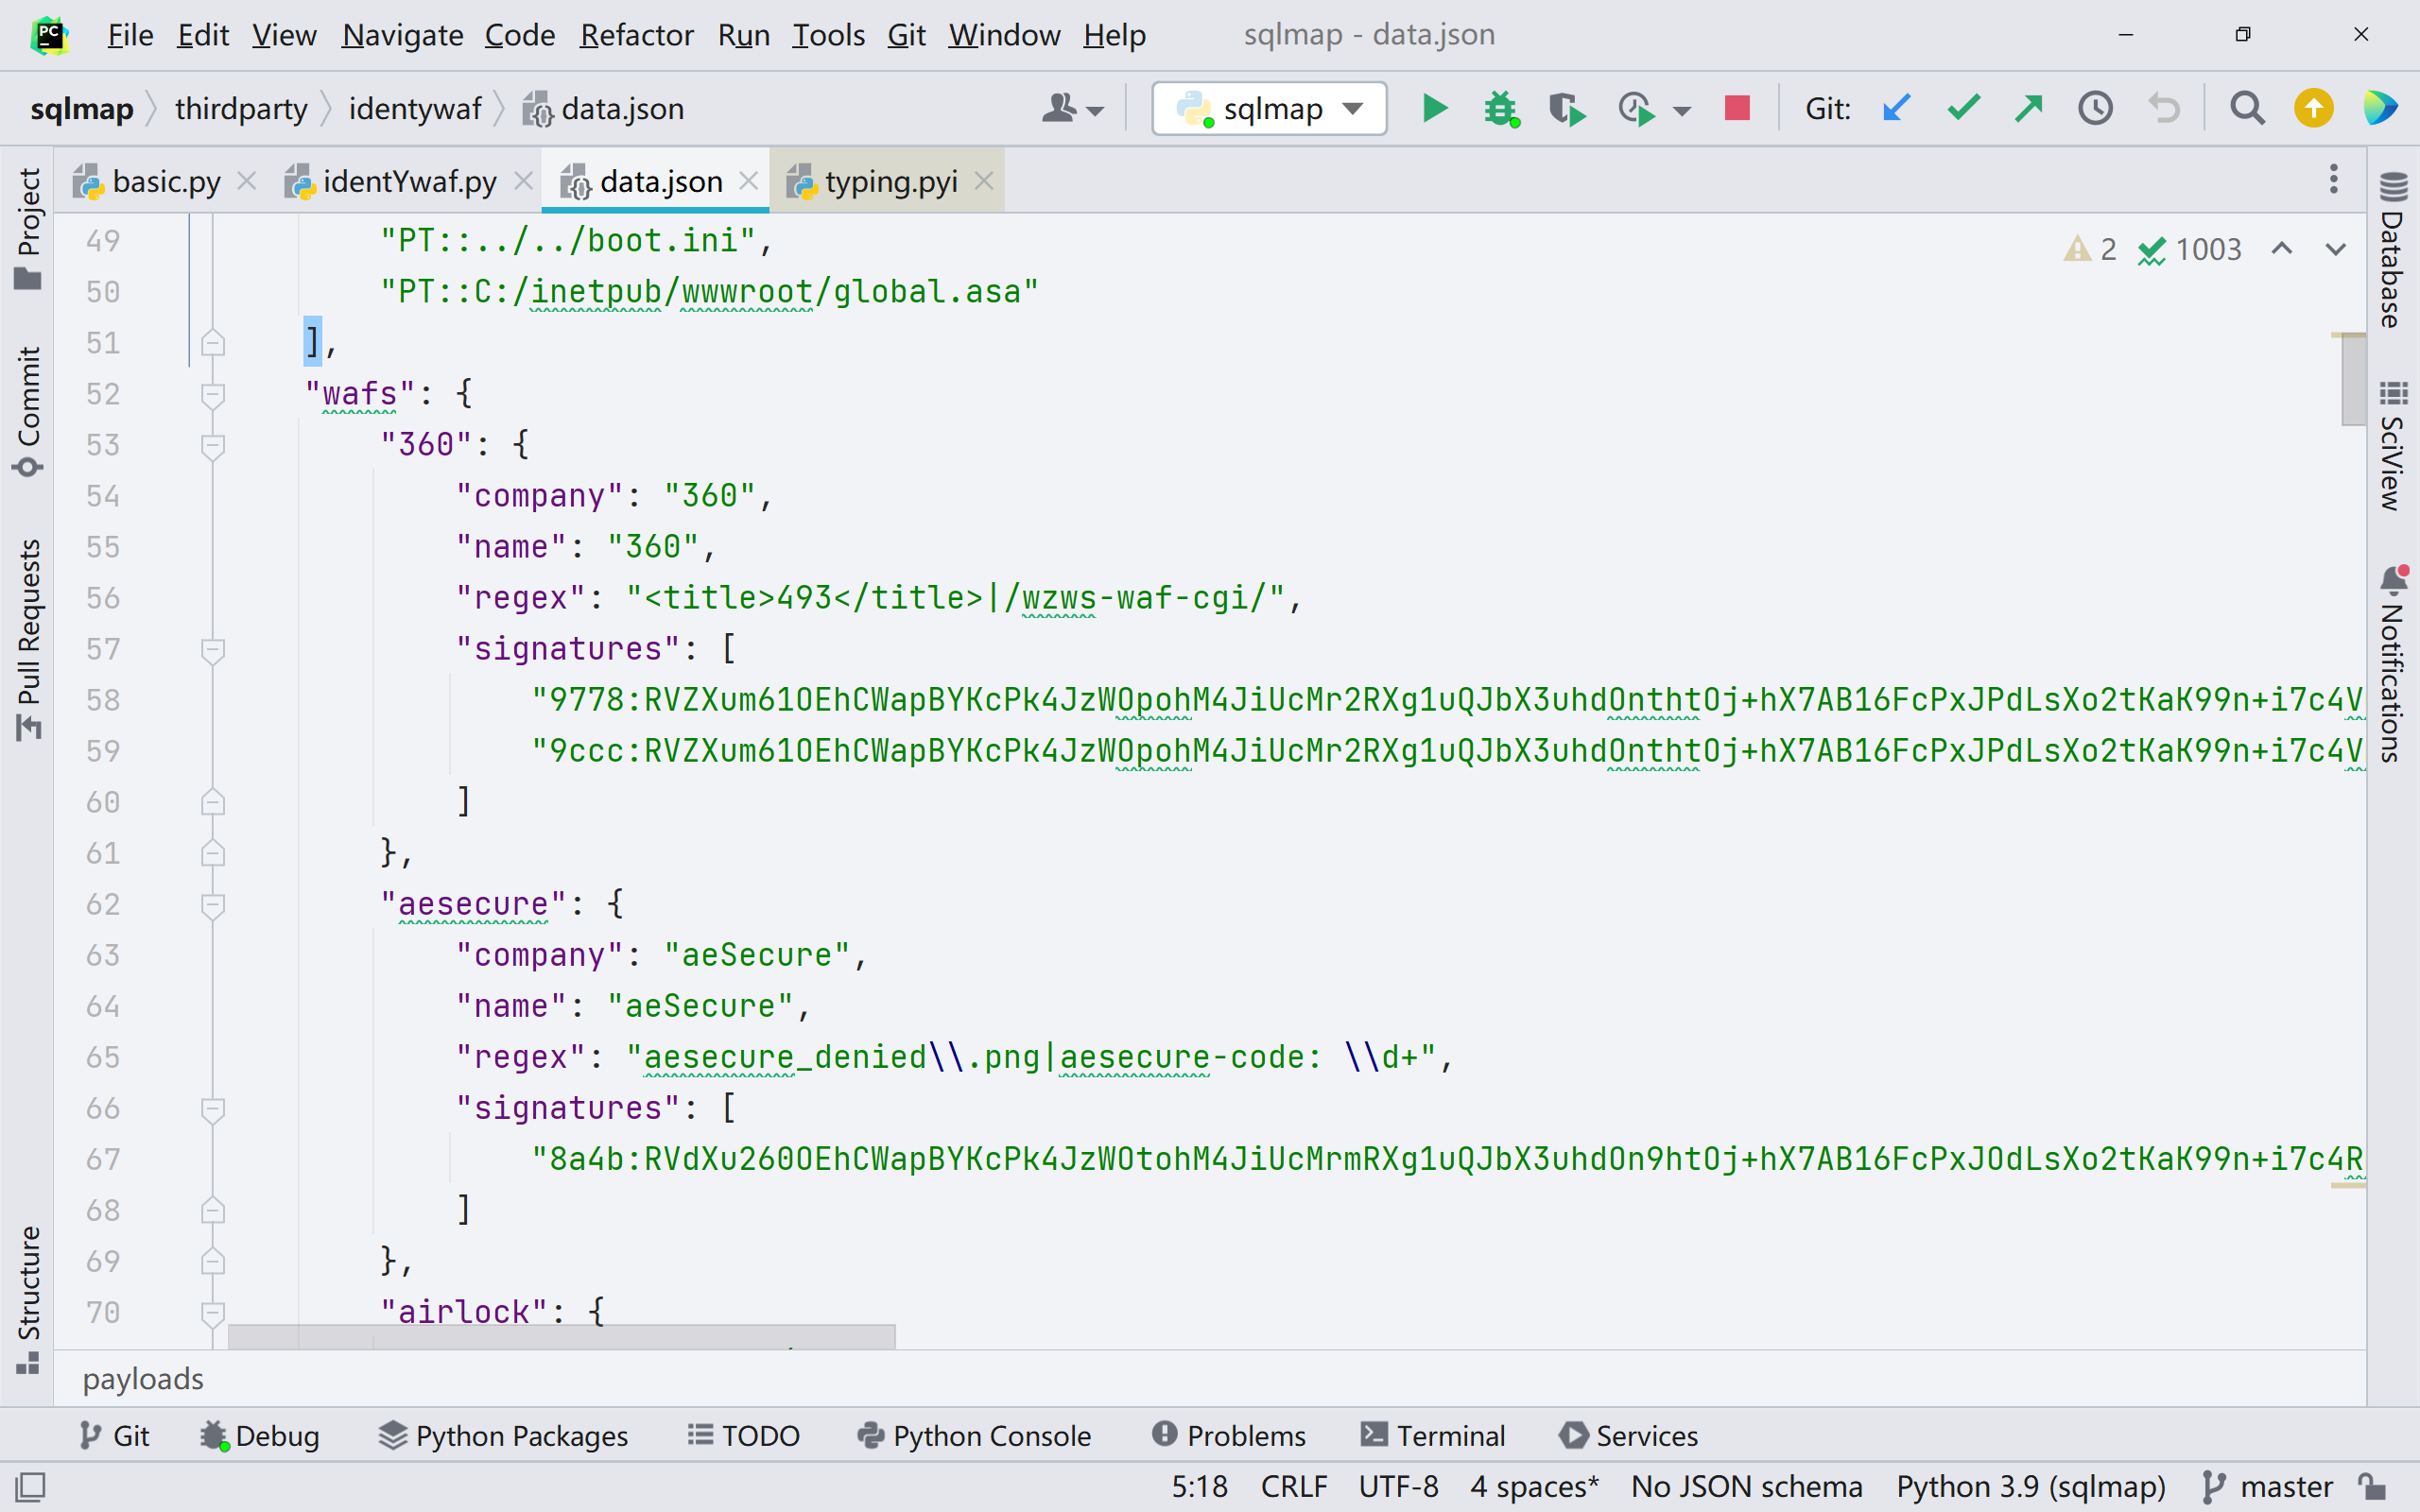Image resolution: width=2420 pixels, height=1512 pixels.
Task: Open the Commit tool window
Action: pyautogui.click(x=28, y=410)
